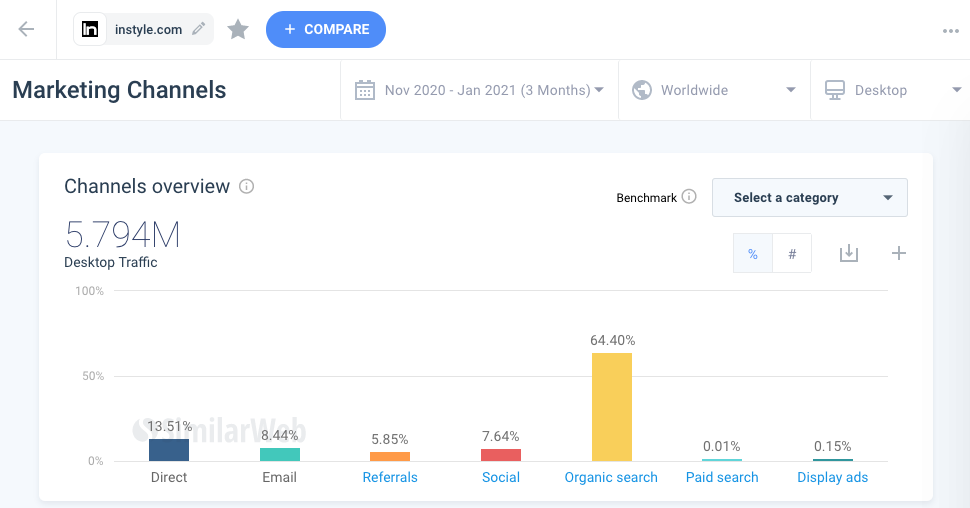Click the Direct channel label
970x508 pixels.
point(169,477)
